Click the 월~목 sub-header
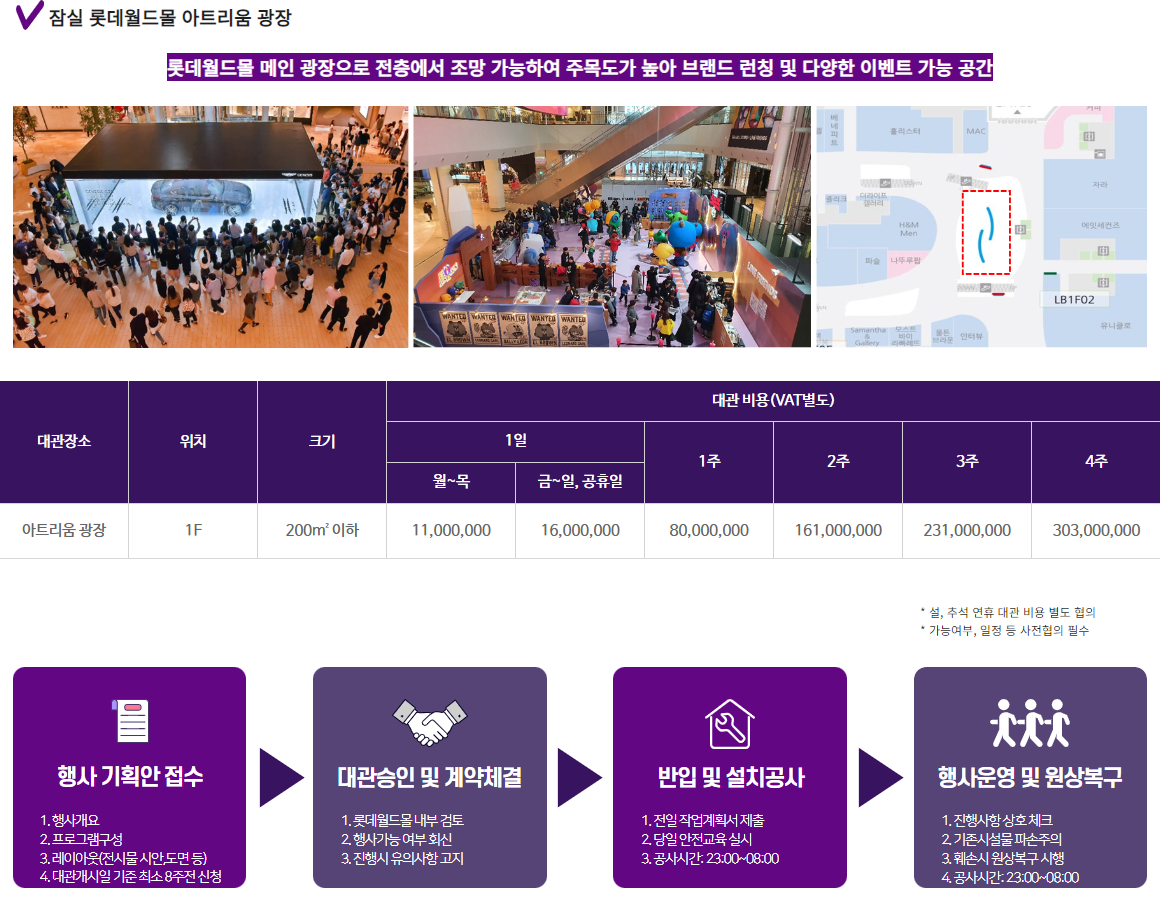 point(451,482)
